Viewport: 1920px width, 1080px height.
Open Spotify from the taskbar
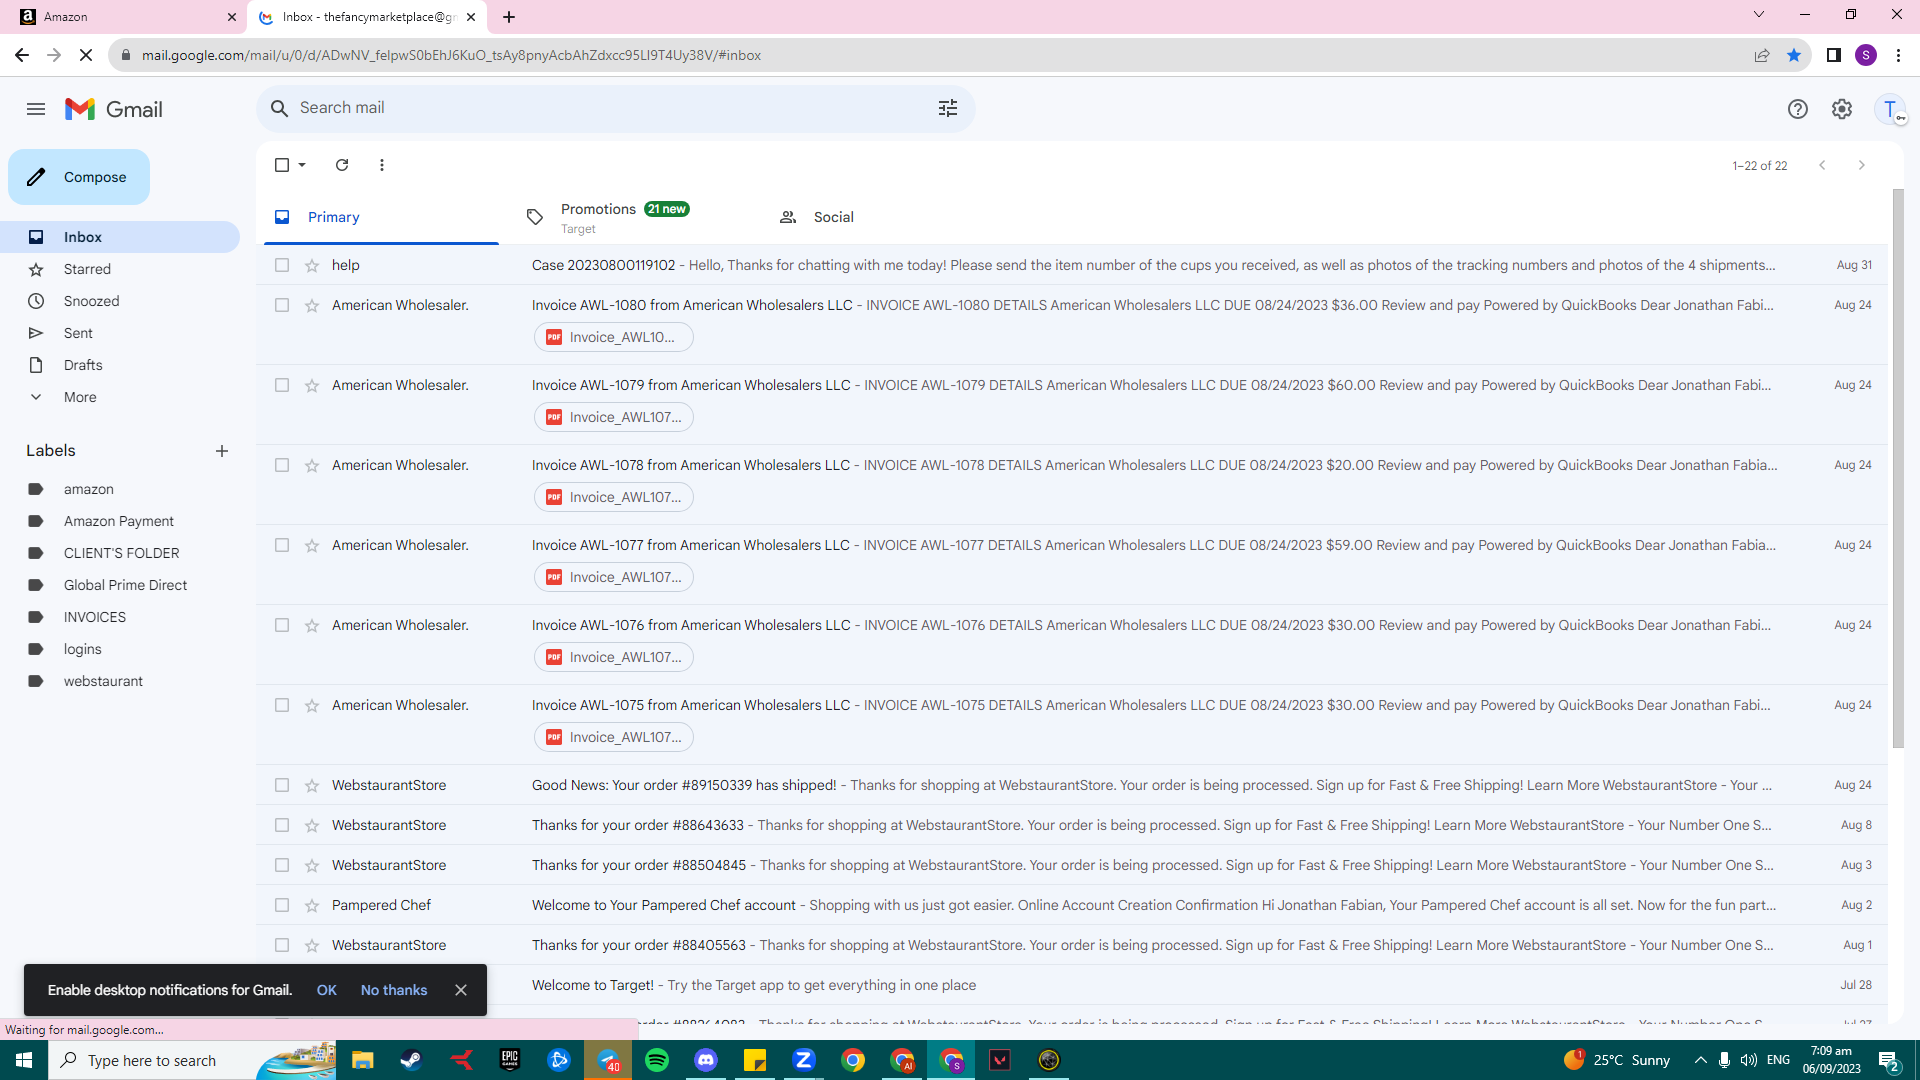[x=657, y=1060]
